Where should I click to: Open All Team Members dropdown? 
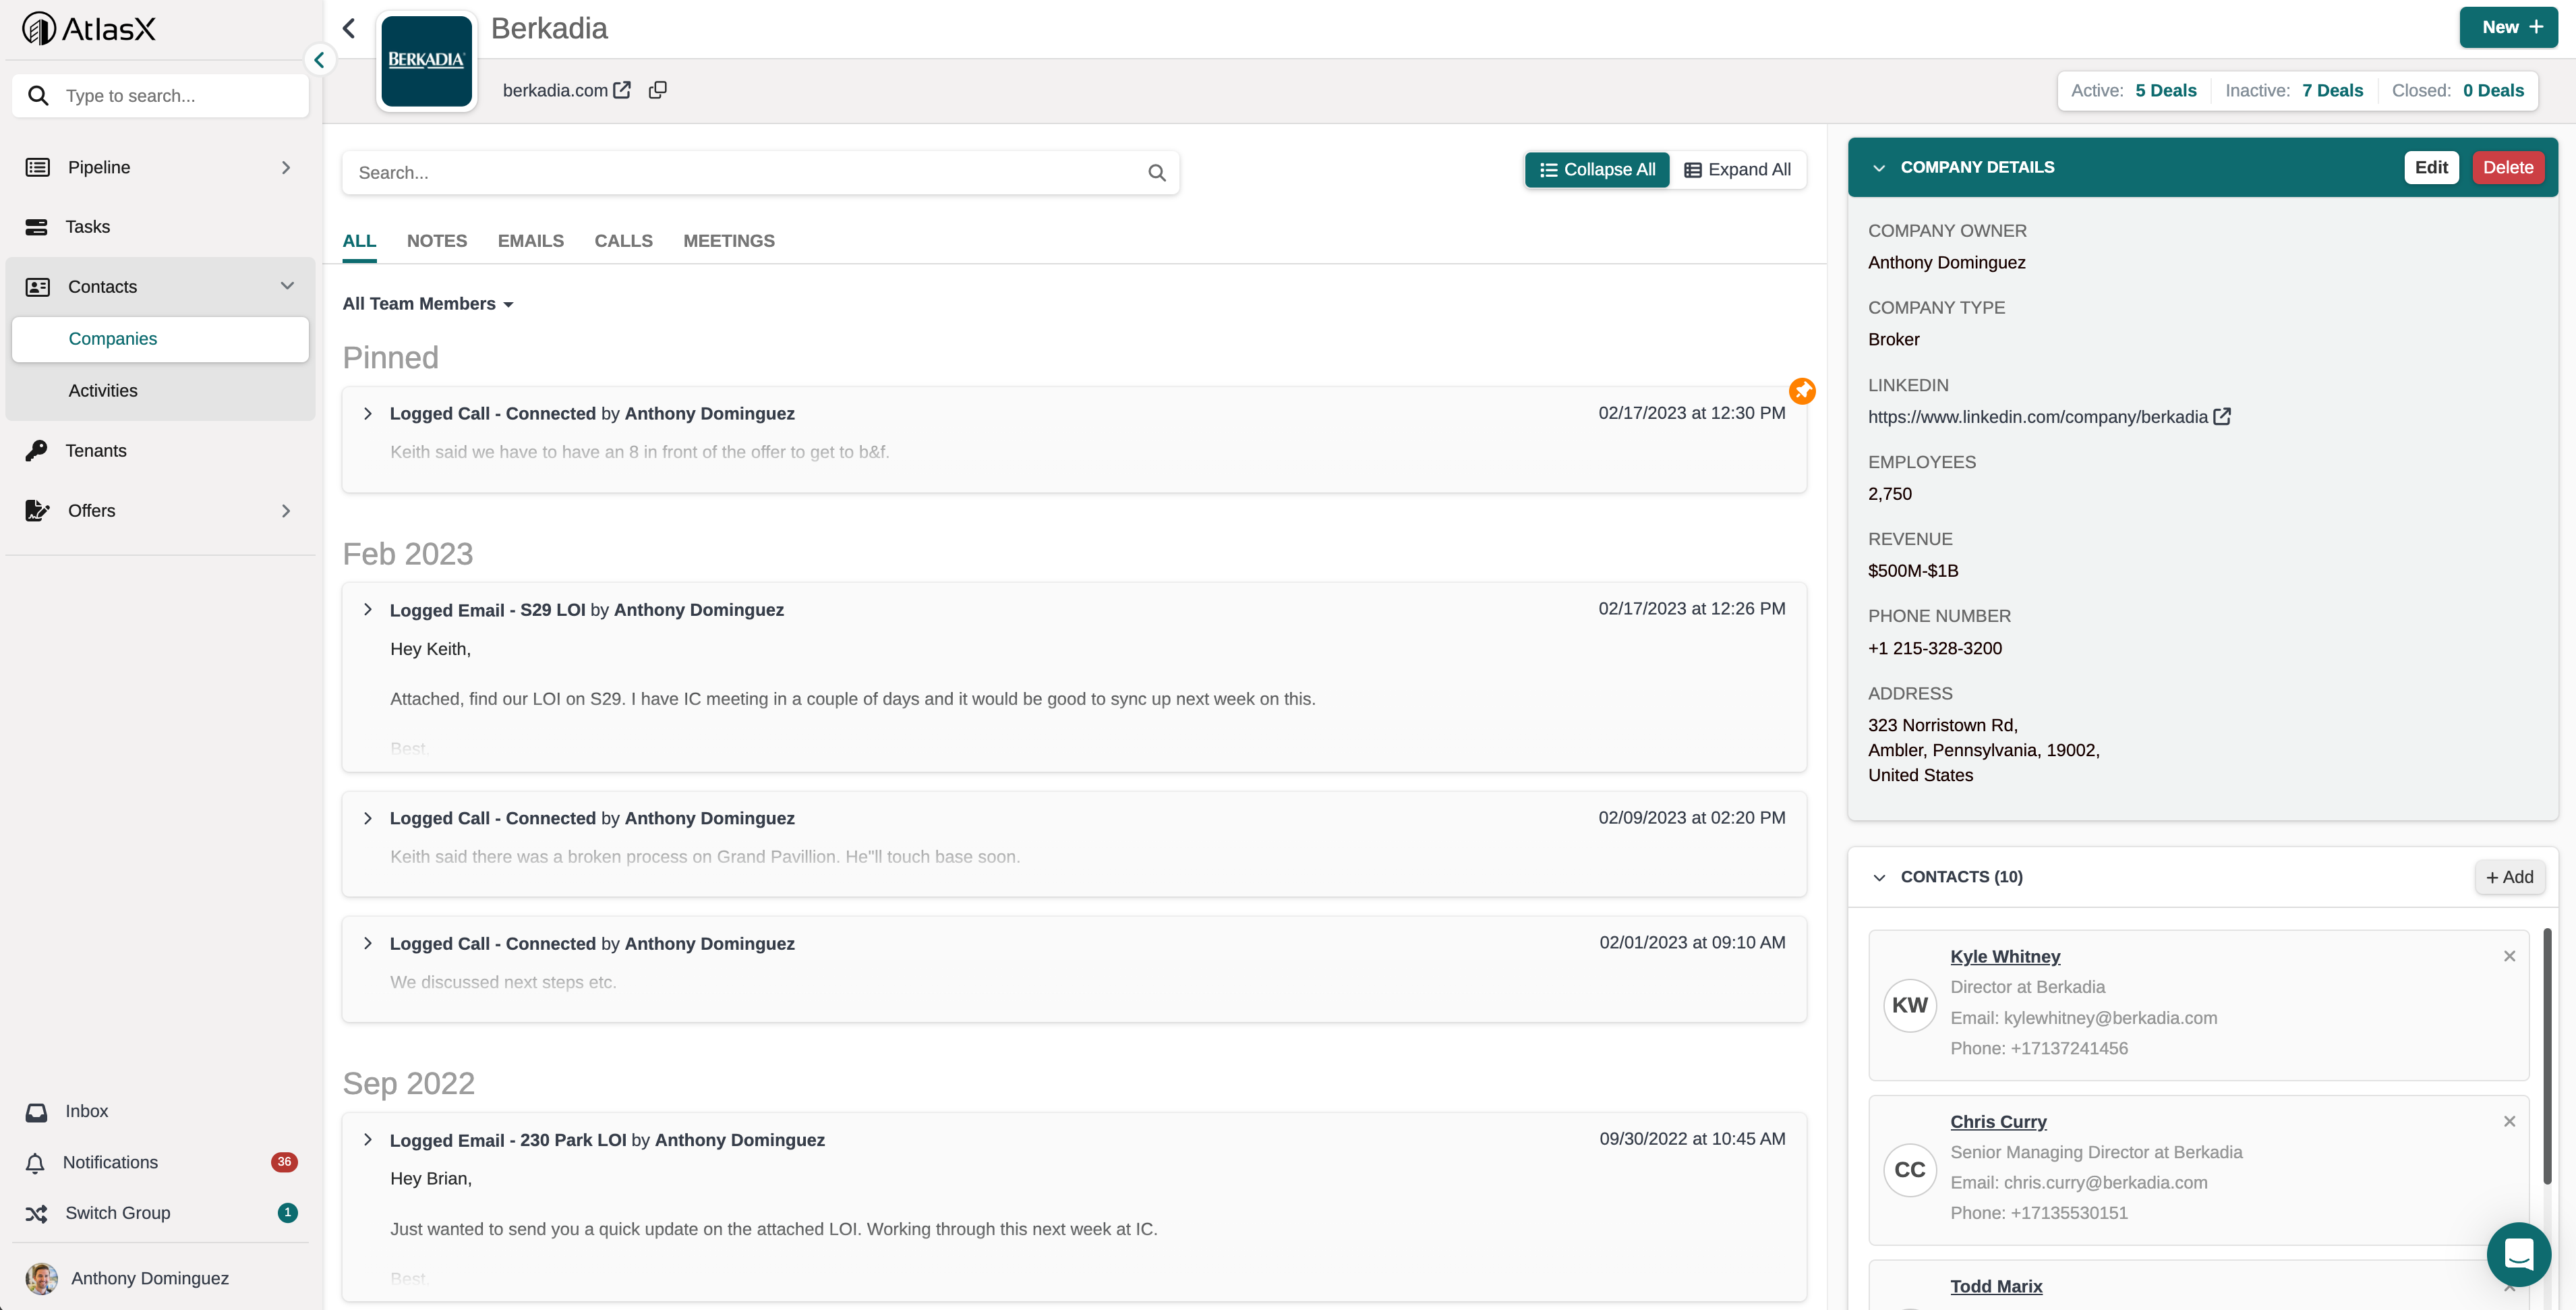tap(428, 304)
